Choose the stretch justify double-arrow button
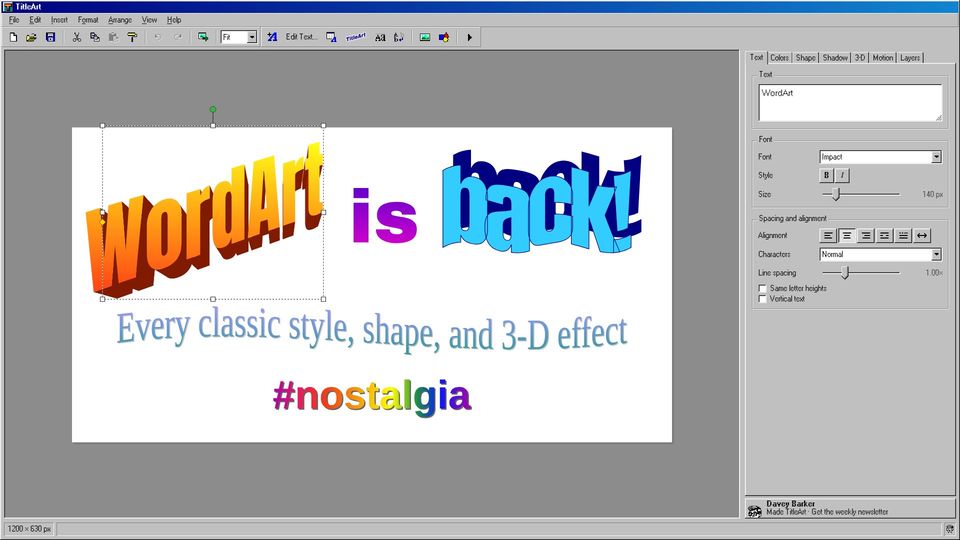Viewport: 960px width, 540px height. (x=922, y=236)
